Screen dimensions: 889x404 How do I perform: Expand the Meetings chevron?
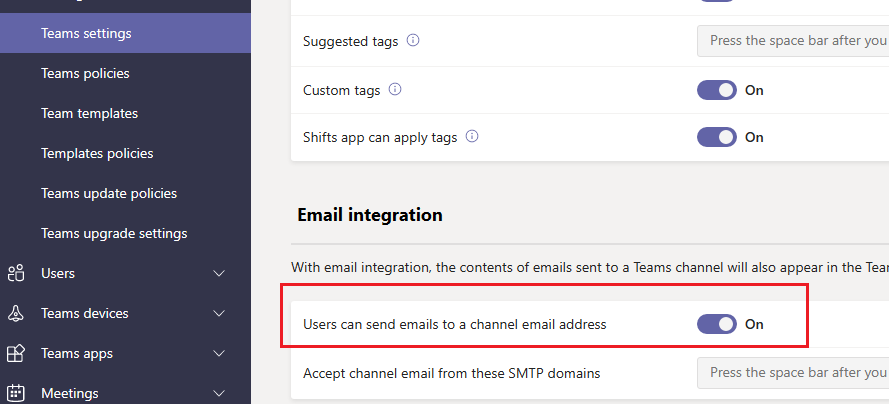(219, 393)
